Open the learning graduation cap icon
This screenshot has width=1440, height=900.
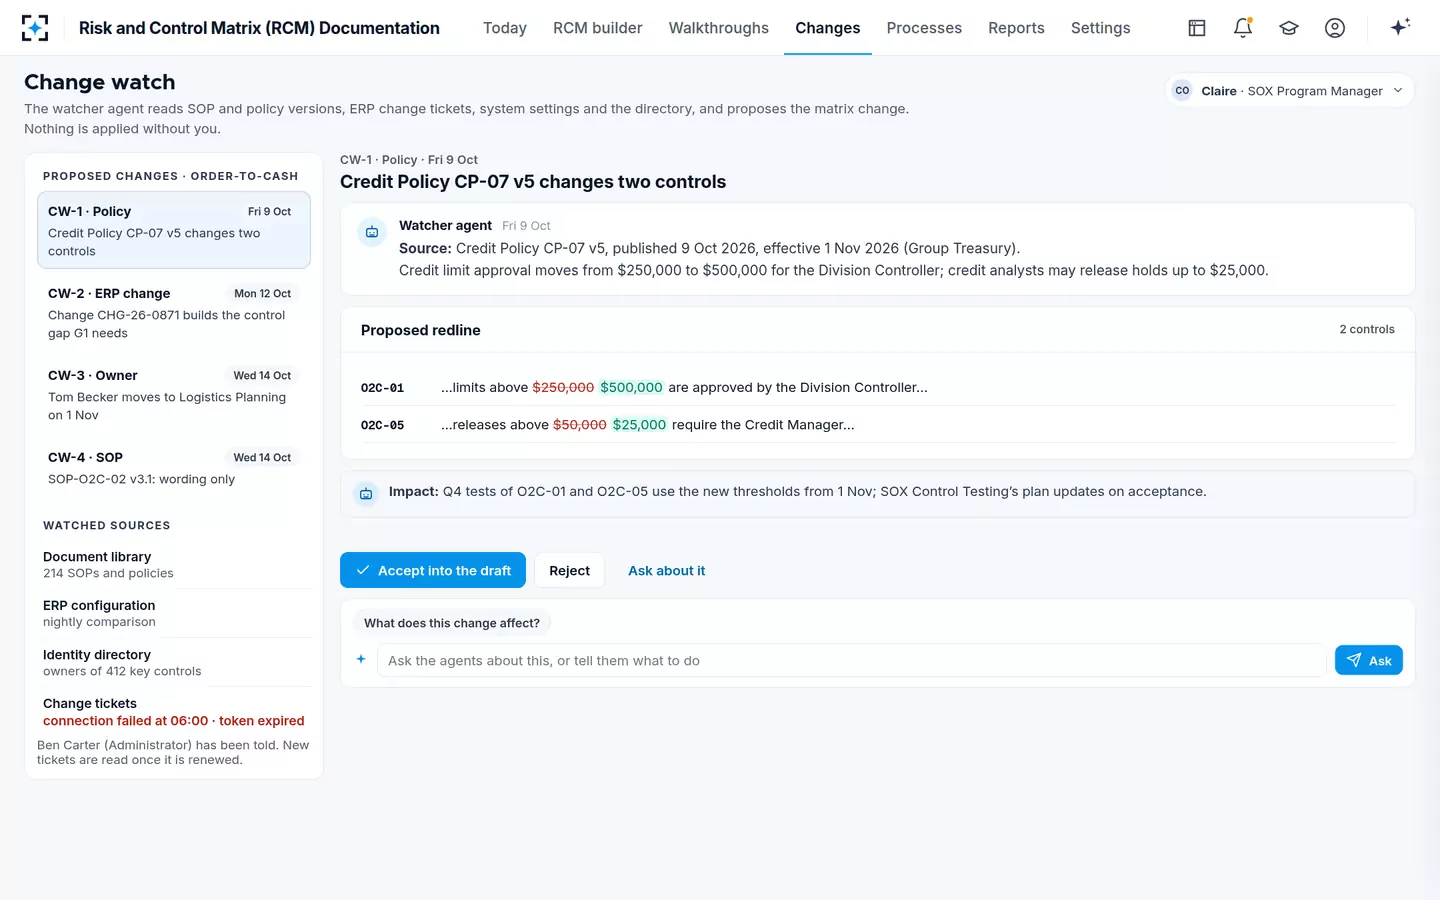[x=1289, y=28]
